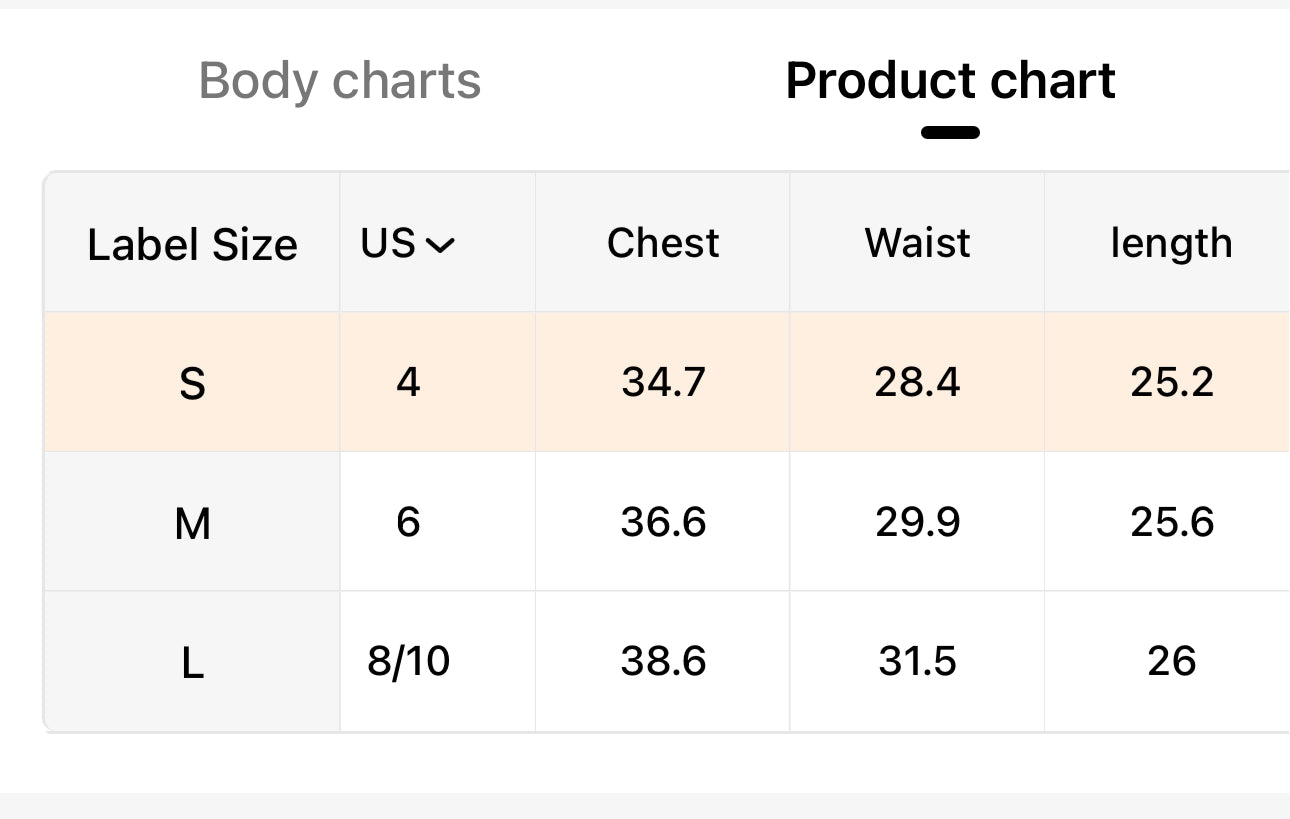Select the M label size row

pyautogui.click(x=192, y=523)
